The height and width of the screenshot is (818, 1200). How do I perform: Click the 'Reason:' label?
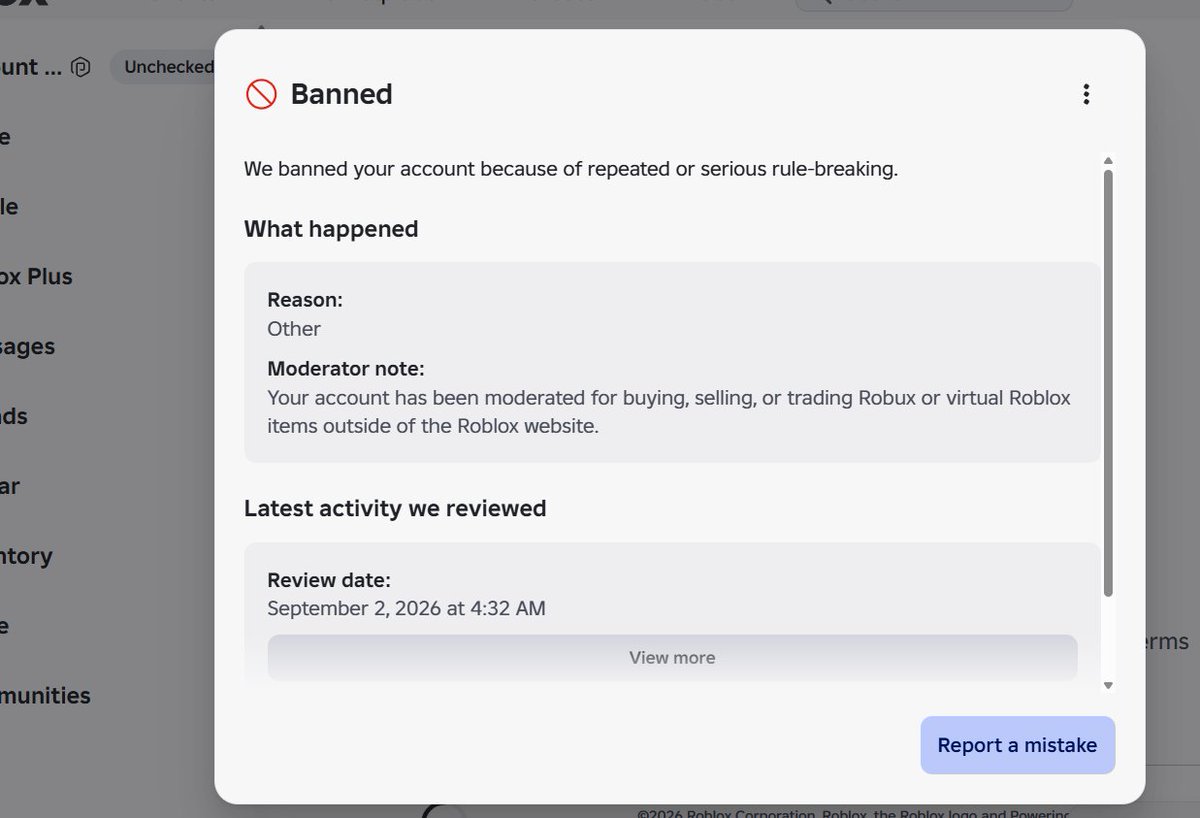305,299
